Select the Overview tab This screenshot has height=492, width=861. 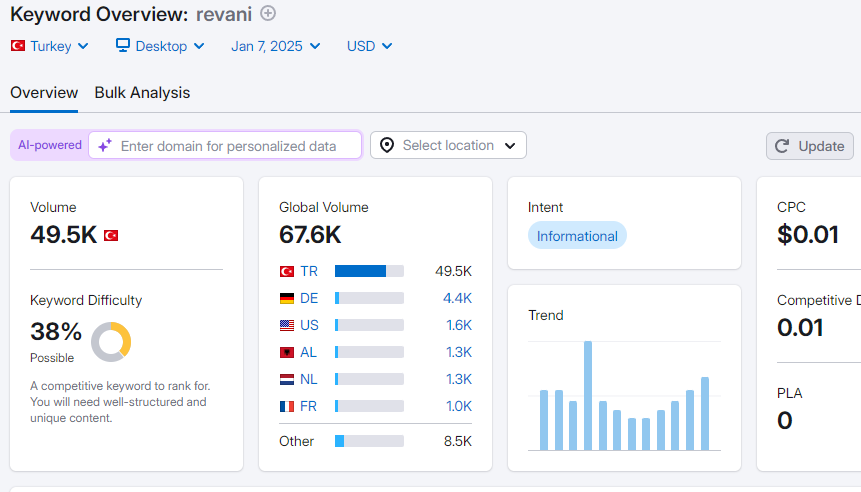(x=44, y=93)
